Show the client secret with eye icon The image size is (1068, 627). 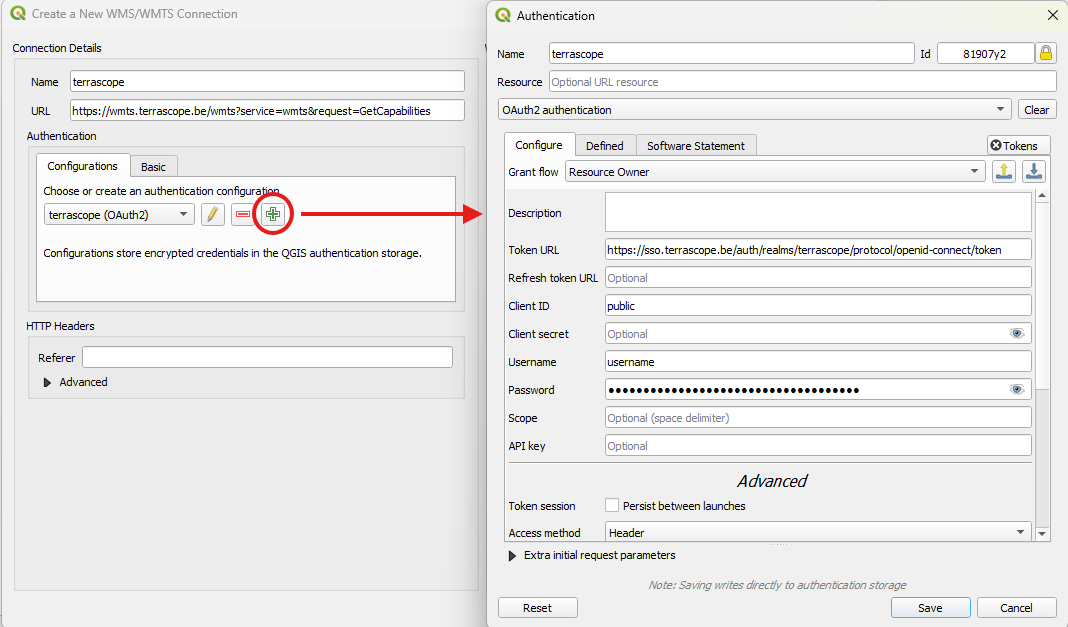(x=1017, y=334)
